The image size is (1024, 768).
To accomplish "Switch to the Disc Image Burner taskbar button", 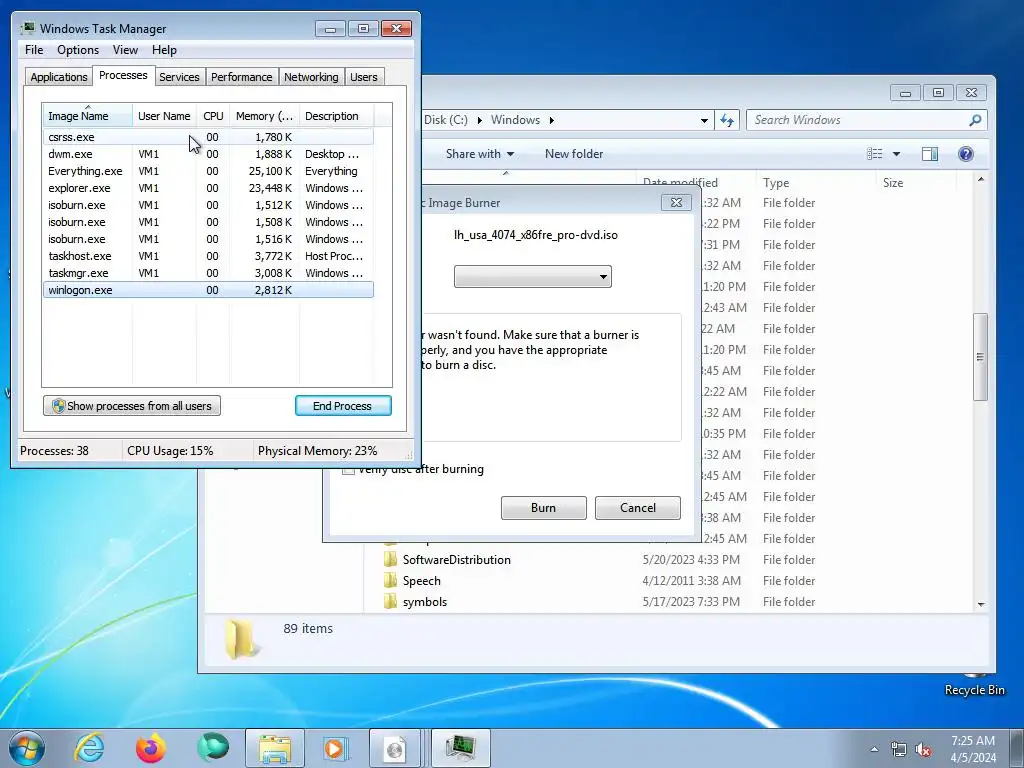I will tap(395, 748).
